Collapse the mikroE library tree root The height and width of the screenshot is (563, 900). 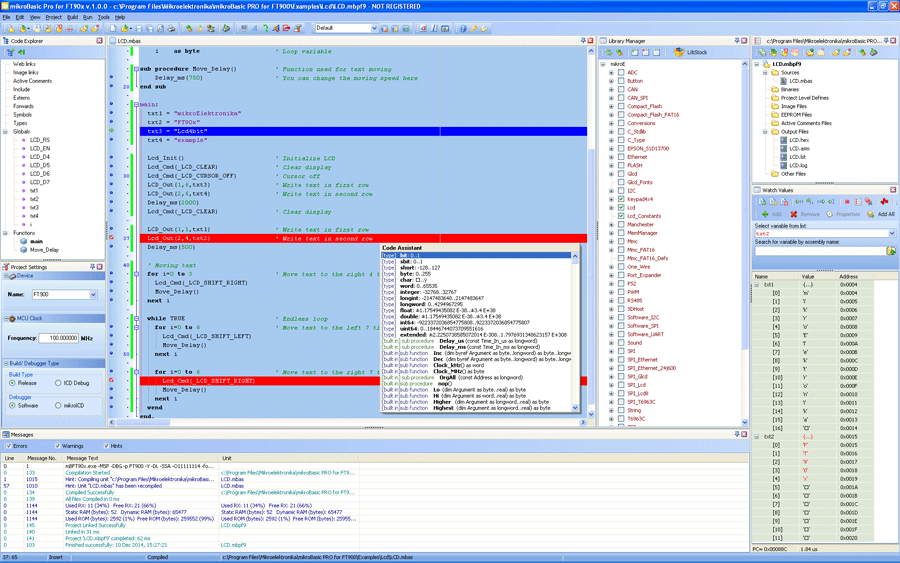click(603, 64)
